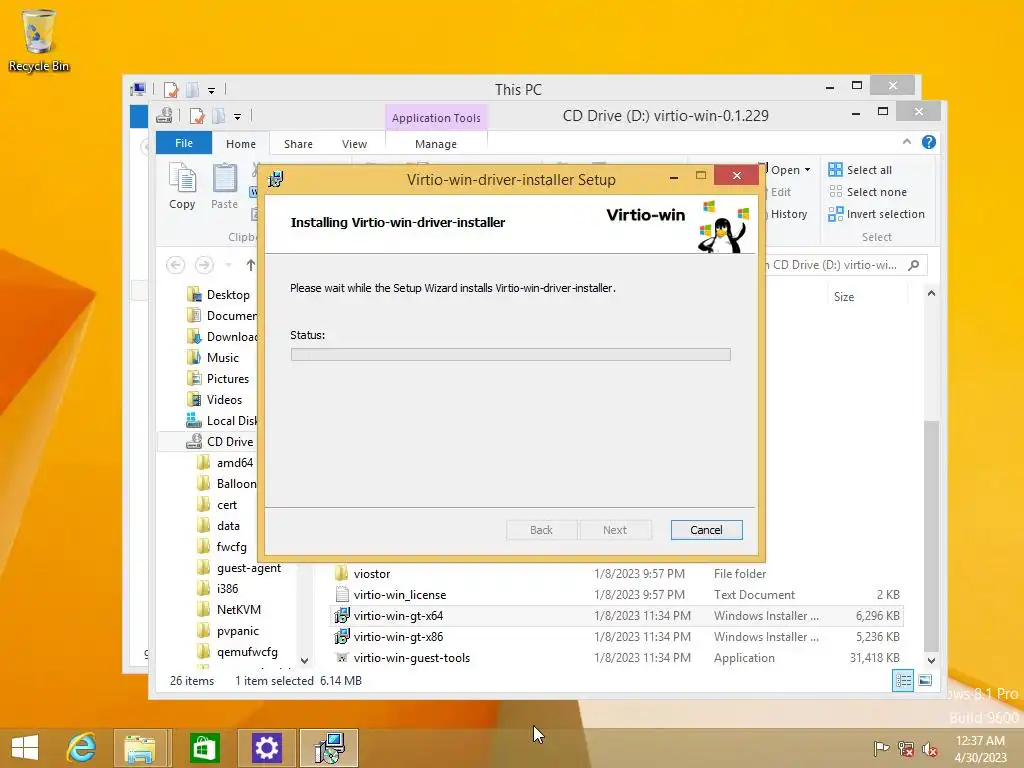Click History in the ribbon
Viewport: 1024px width, 768px height.
pyautogui.click(x=788, y=214)
